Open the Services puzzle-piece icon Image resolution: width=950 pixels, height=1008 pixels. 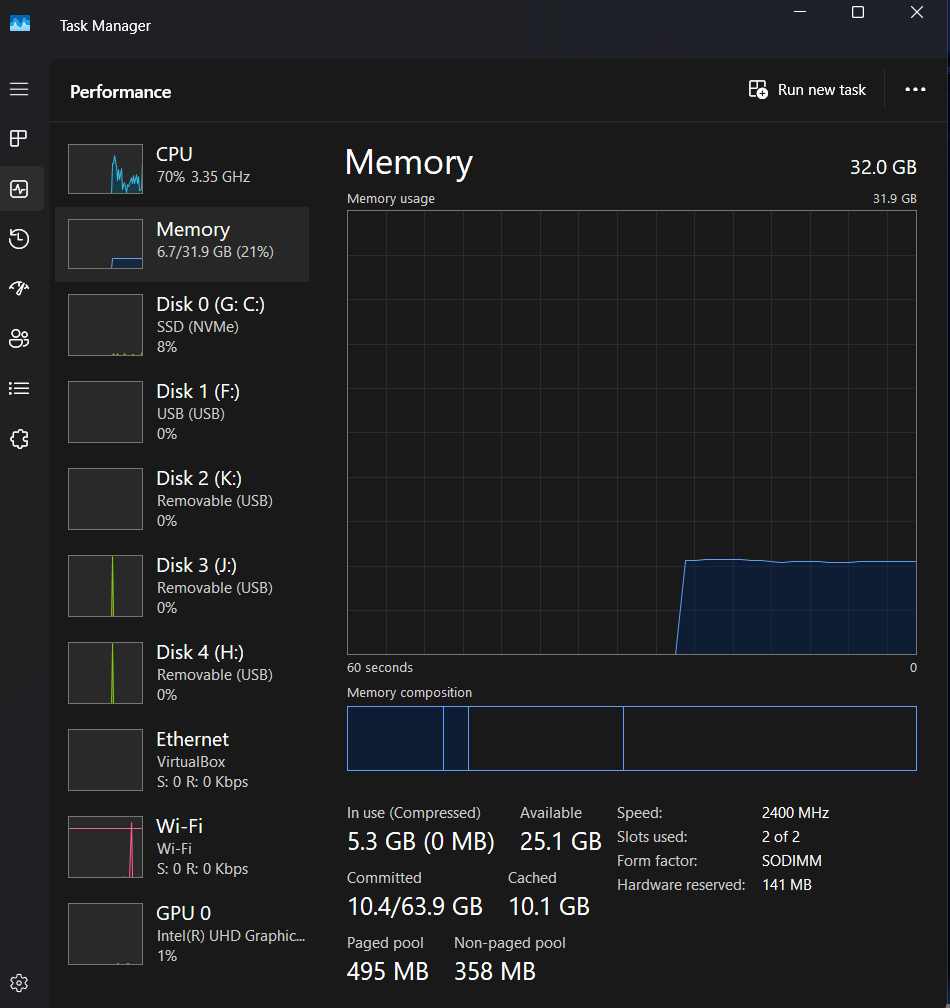(19, 438)
